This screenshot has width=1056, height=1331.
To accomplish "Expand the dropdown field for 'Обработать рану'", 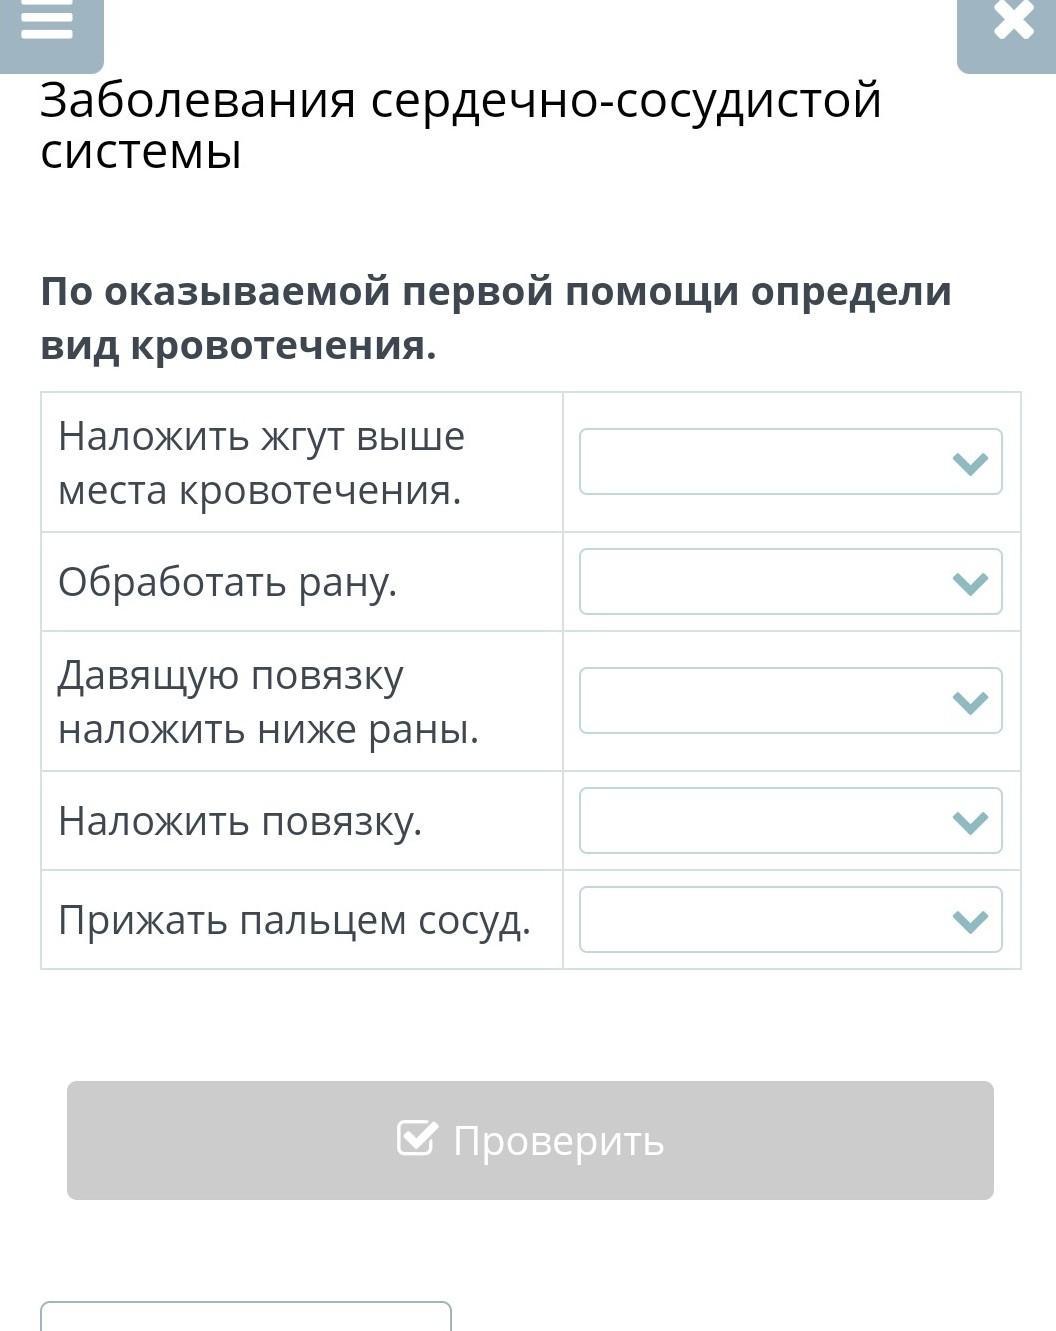I will (790, 582).
